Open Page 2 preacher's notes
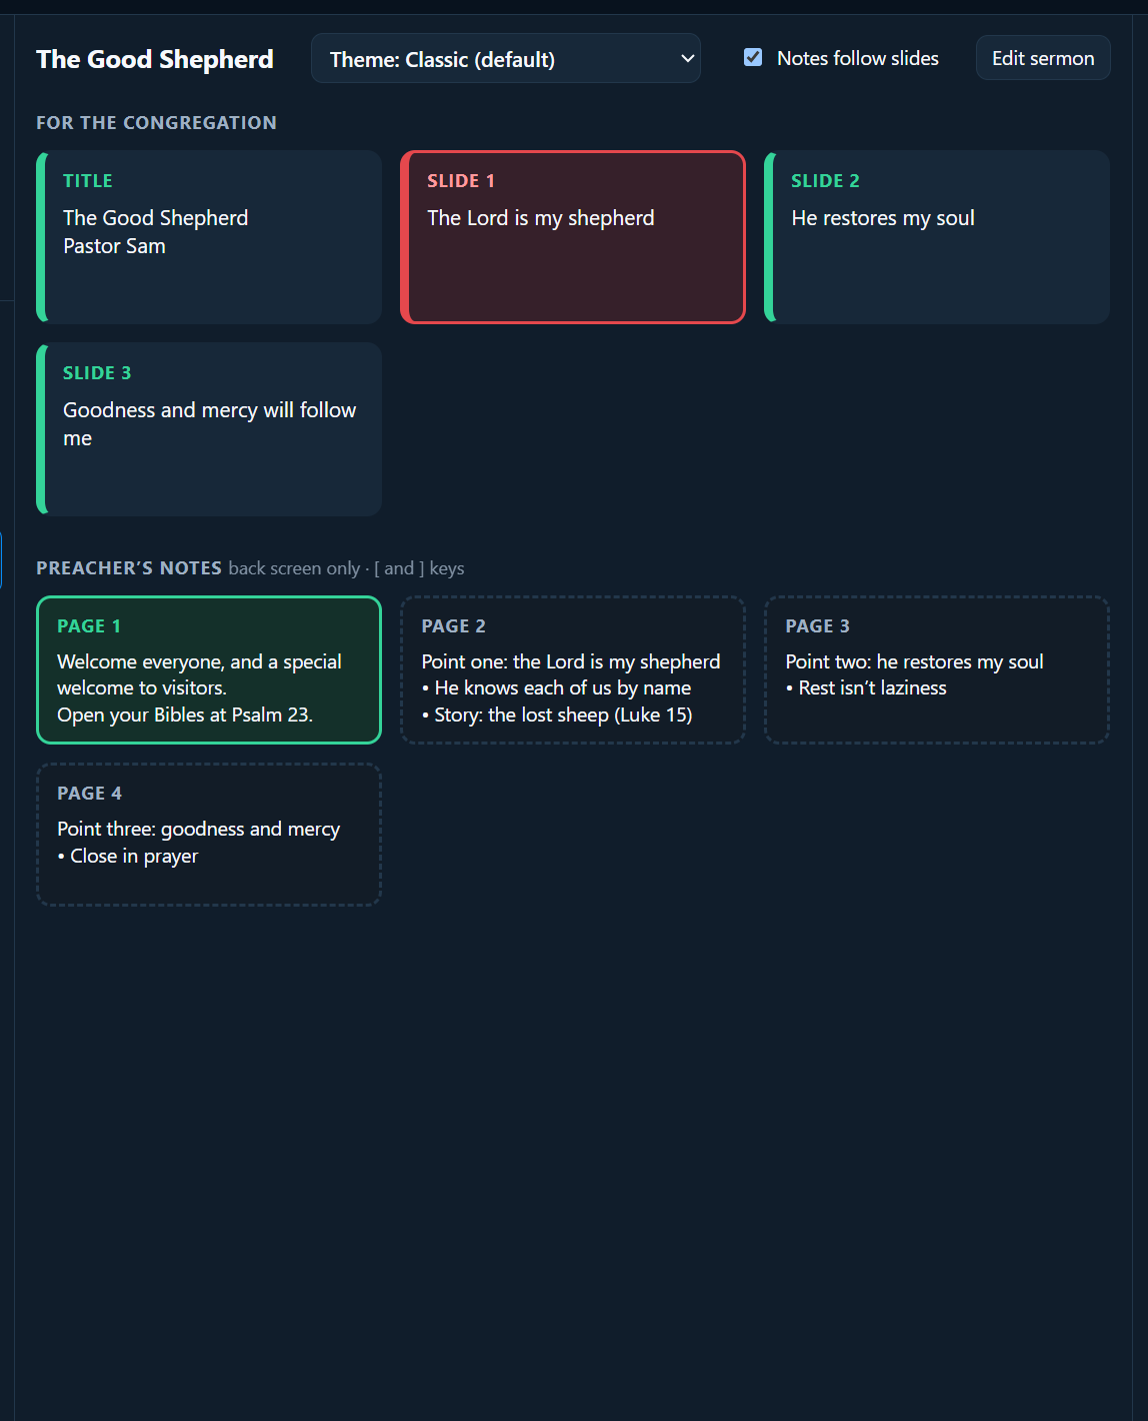The width and height of the screenshot is (1148, 1421). [x=573, y=670]
